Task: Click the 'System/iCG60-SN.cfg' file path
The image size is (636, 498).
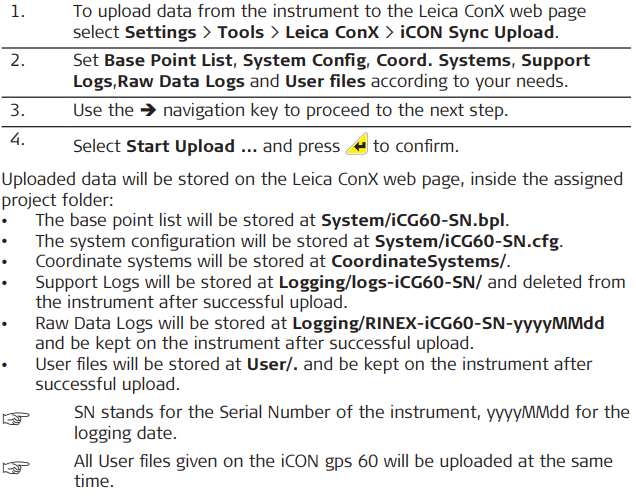Action: click(468, 241)
